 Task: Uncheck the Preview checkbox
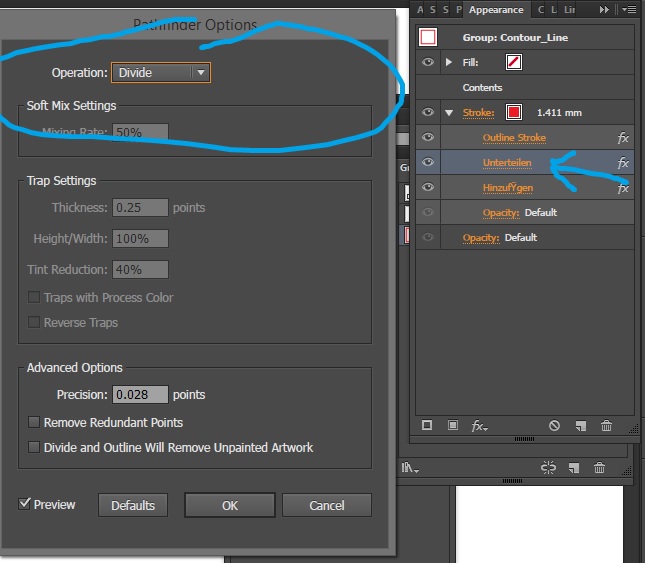25,504
